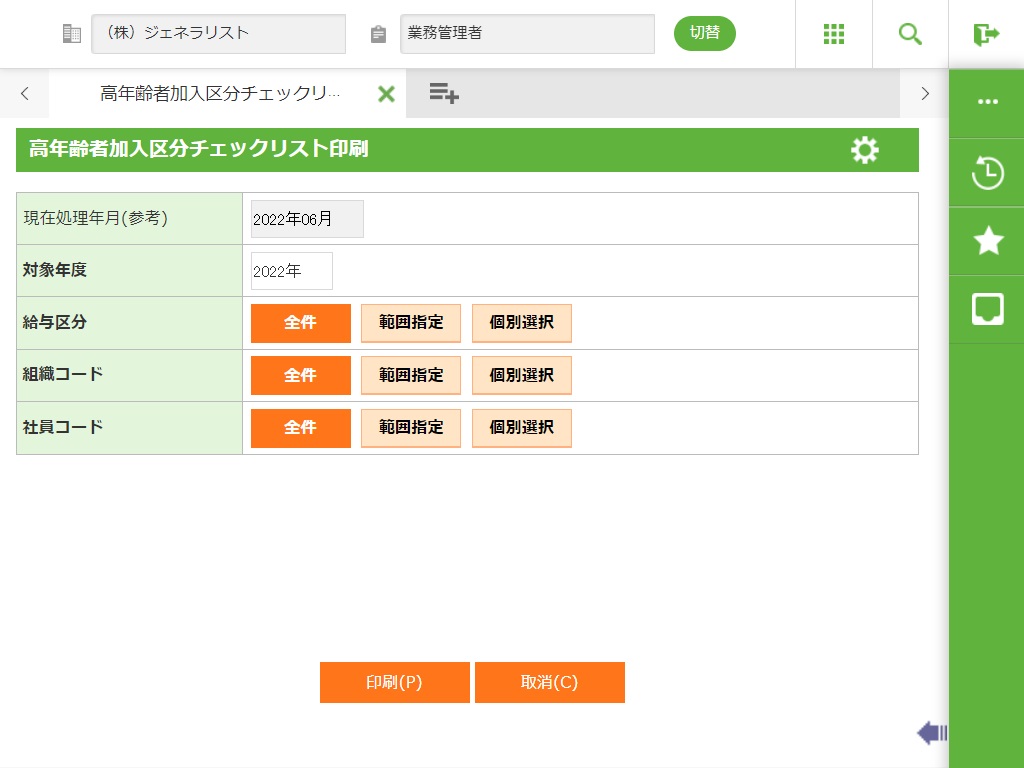Image resolution: width=1024 pixels, height=768 pixels.
Task: Click the logout door icon
Action: 986,34
